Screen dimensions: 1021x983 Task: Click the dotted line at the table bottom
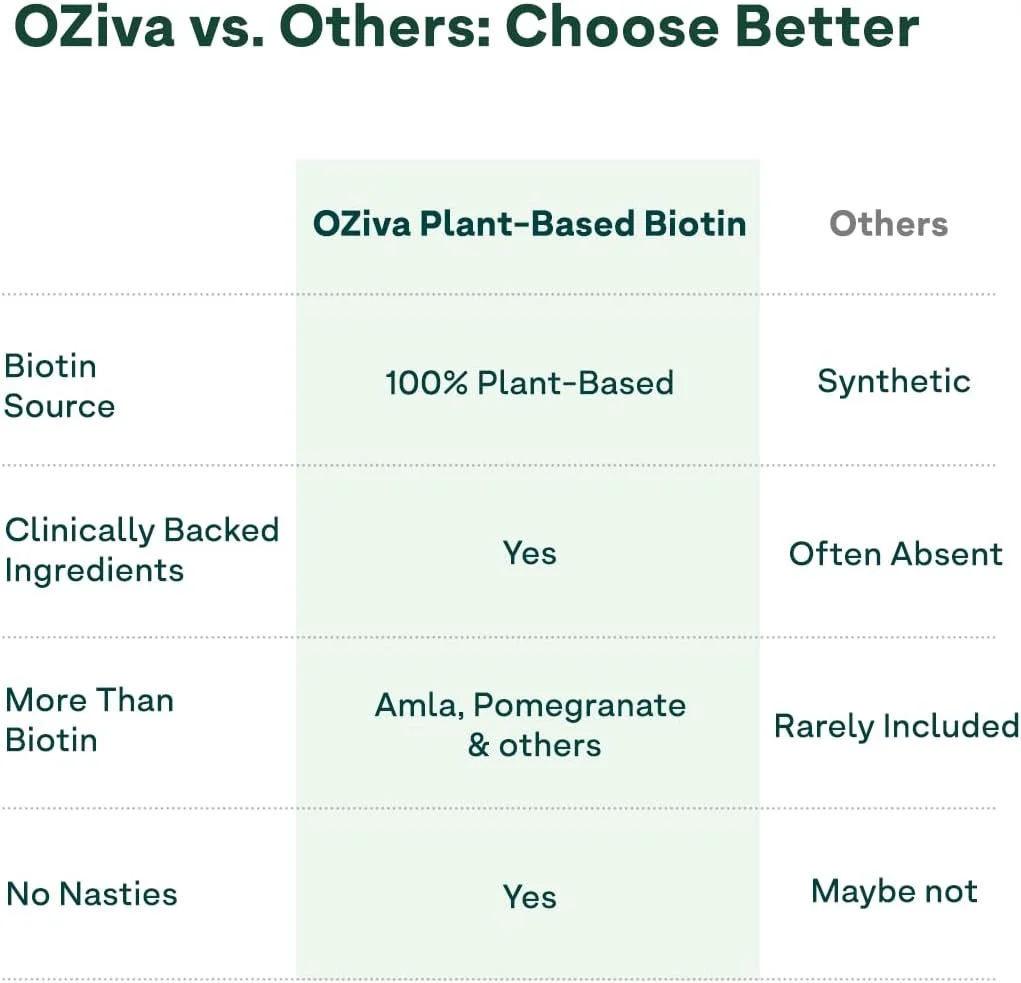[x=150, y=979]
